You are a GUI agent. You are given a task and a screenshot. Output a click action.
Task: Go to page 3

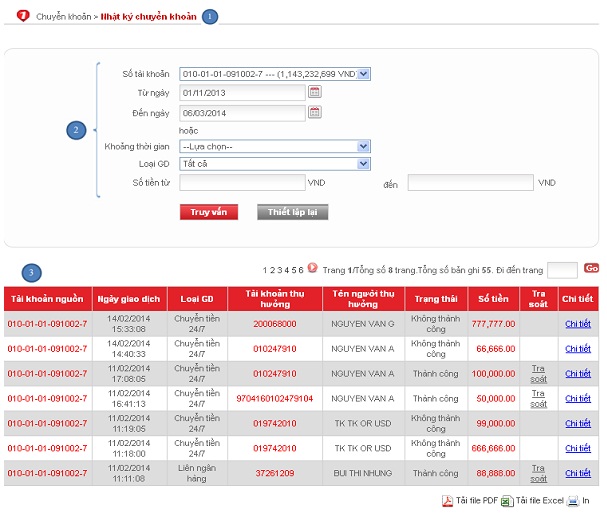(x=279, y=270)
